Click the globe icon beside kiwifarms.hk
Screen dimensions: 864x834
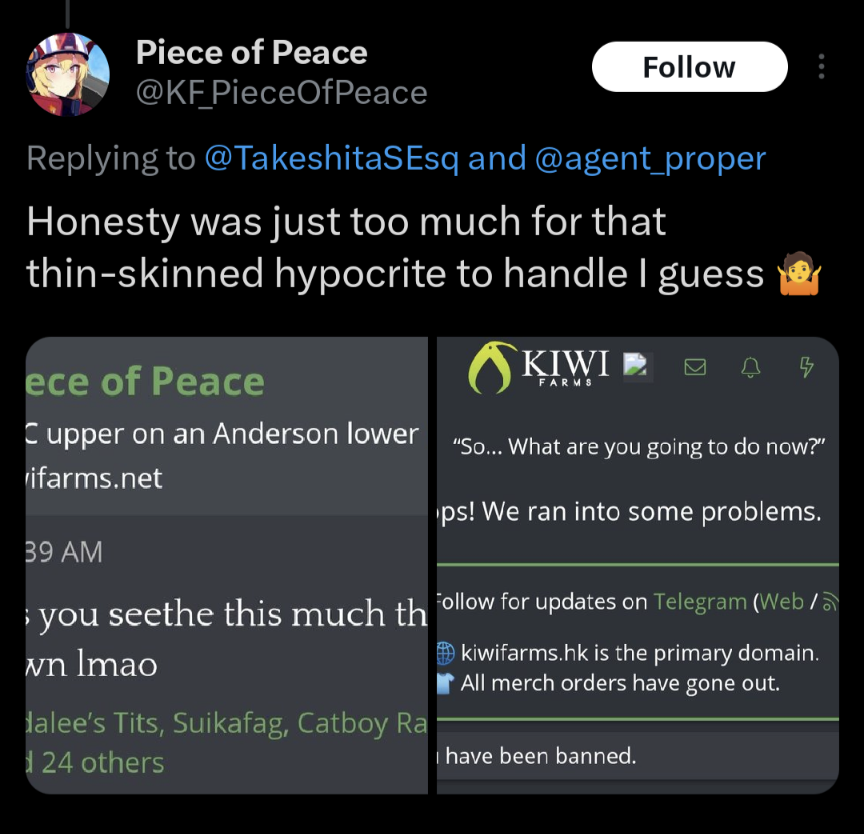[446, 654]
